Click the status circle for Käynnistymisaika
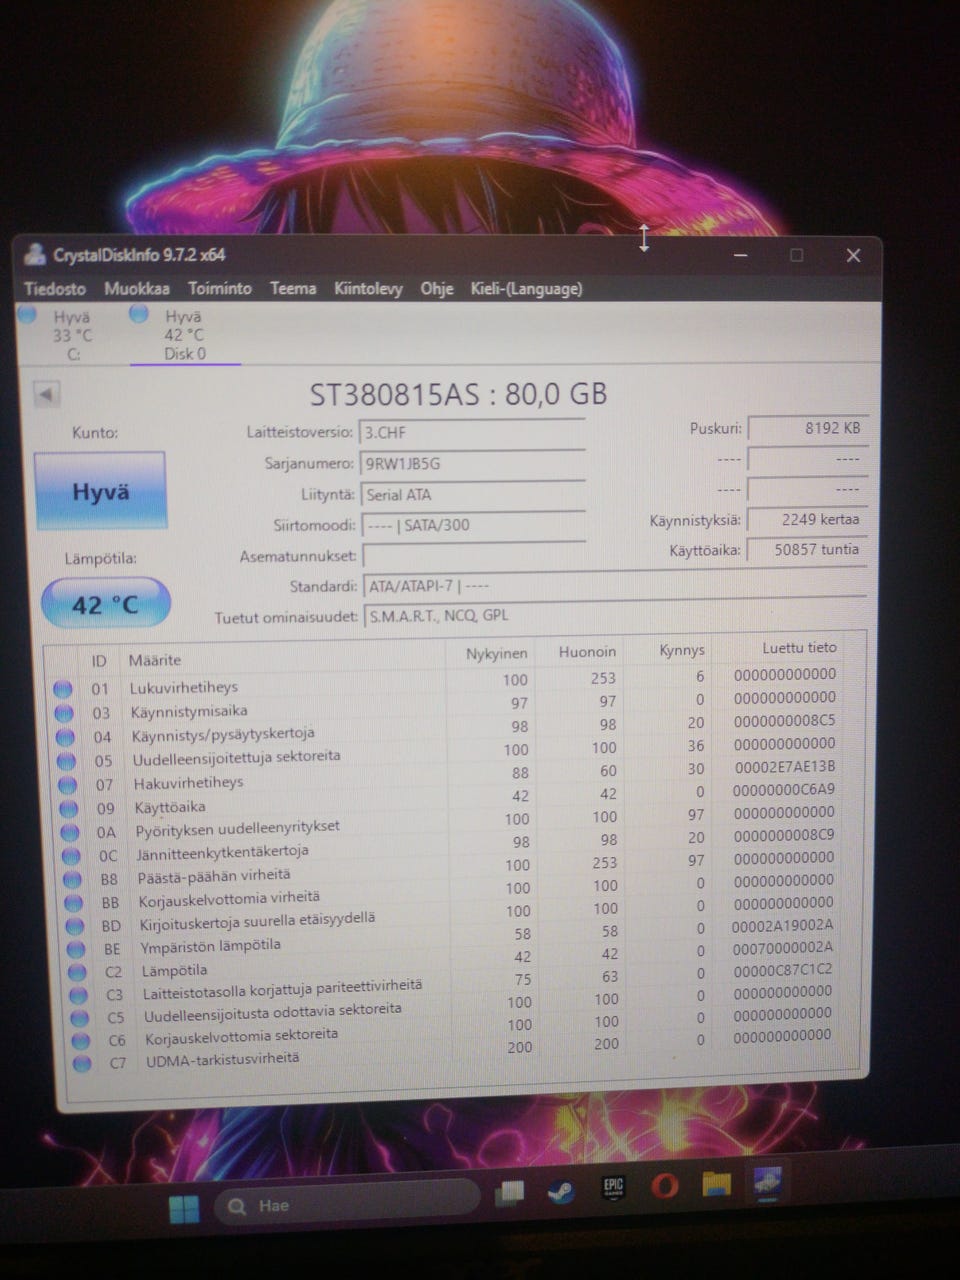This screenshot has height=1280, width=960. [x=63, y=713]
